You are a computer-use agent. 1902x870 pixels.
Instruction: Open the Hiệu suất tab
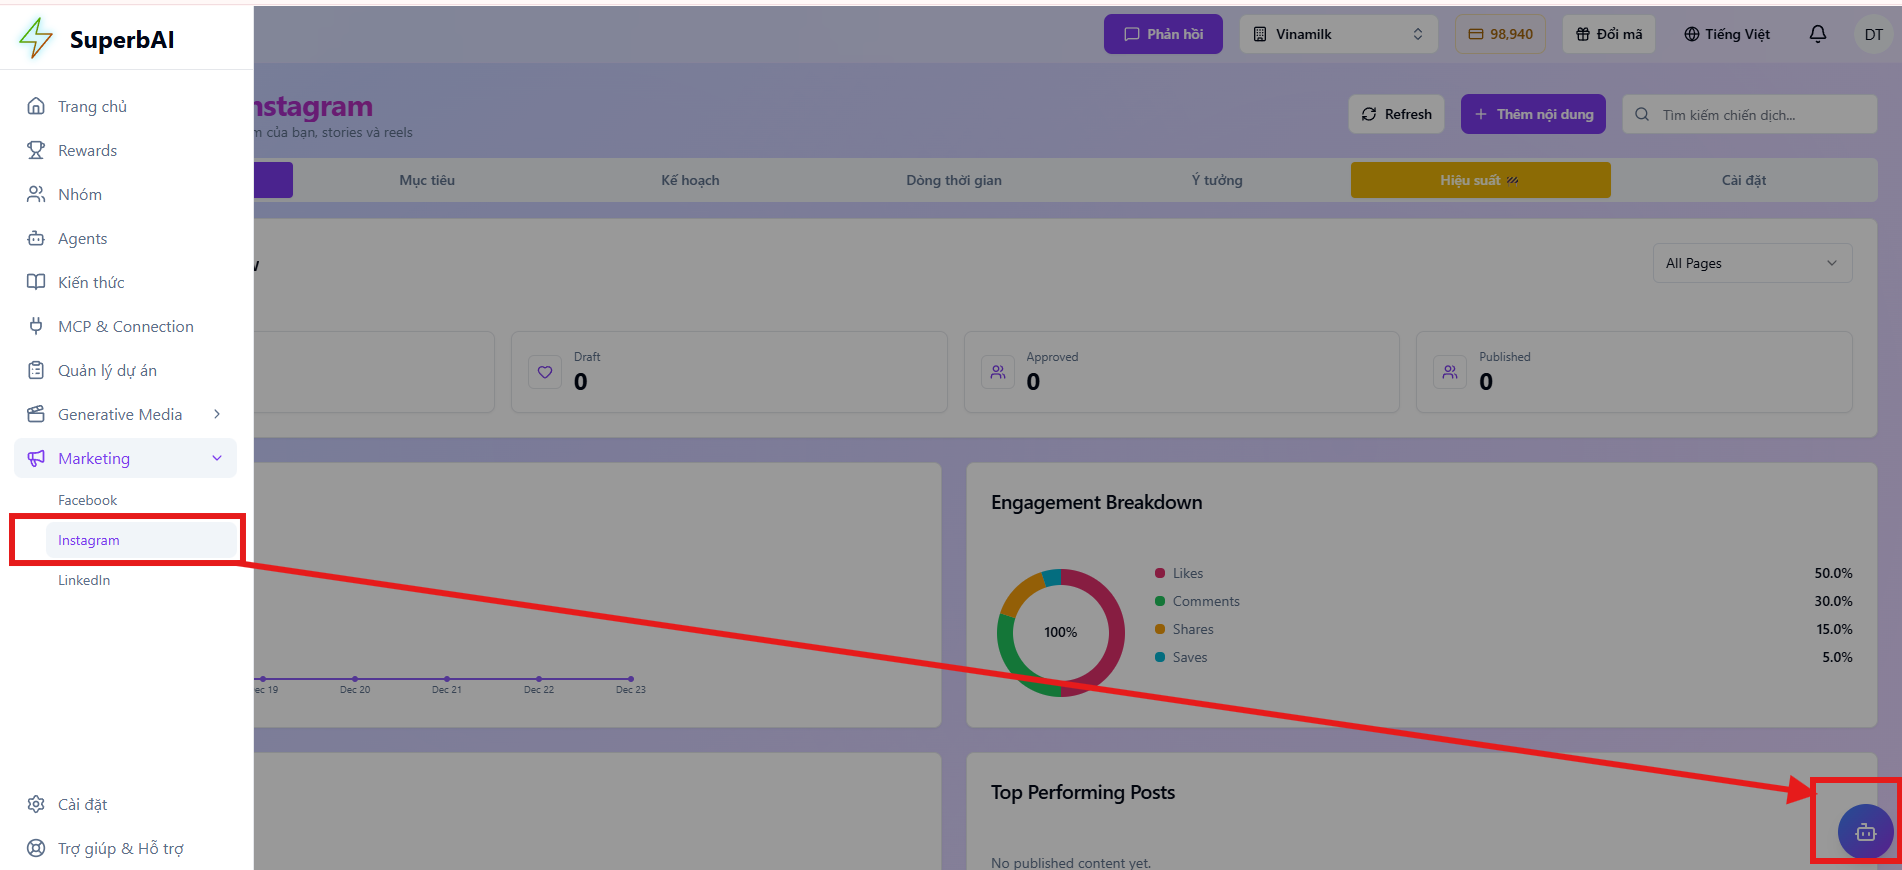coord(1481,180)
